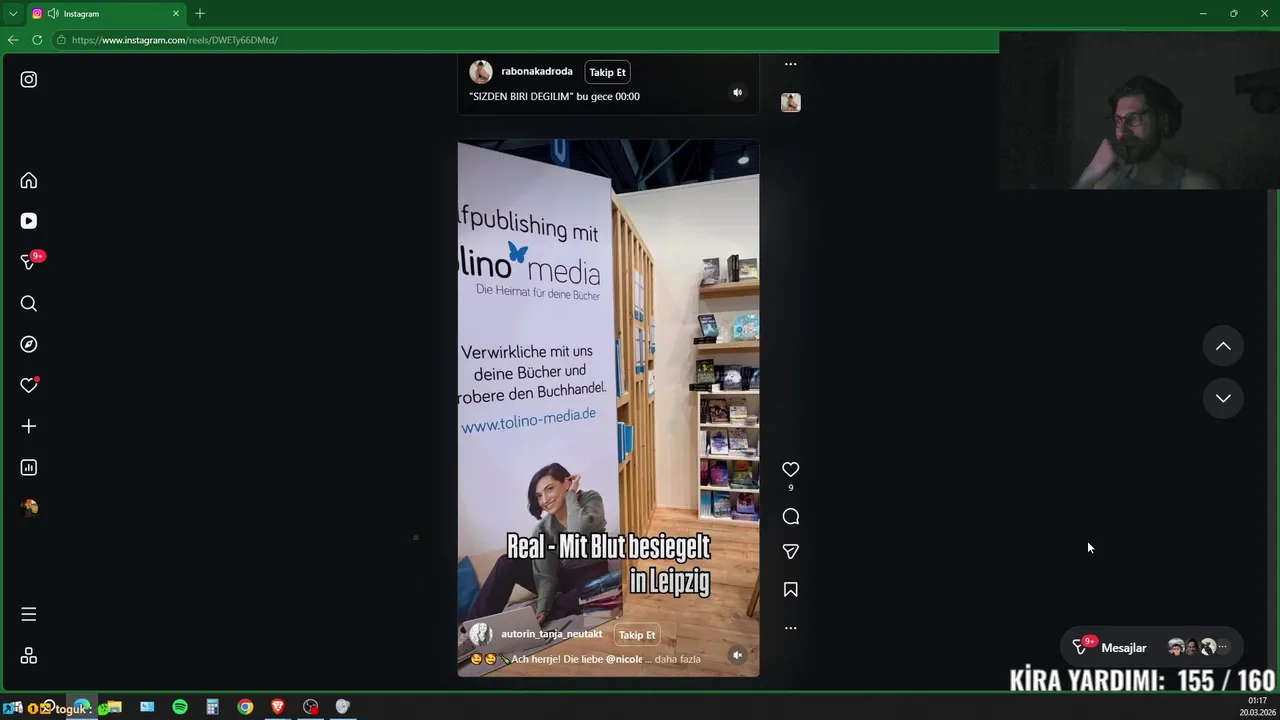This screenshot has height=720, width=1280.
Task: Follow autorin_tanja_neutakt via Takip Et
Action: click(x=637, y=635)
